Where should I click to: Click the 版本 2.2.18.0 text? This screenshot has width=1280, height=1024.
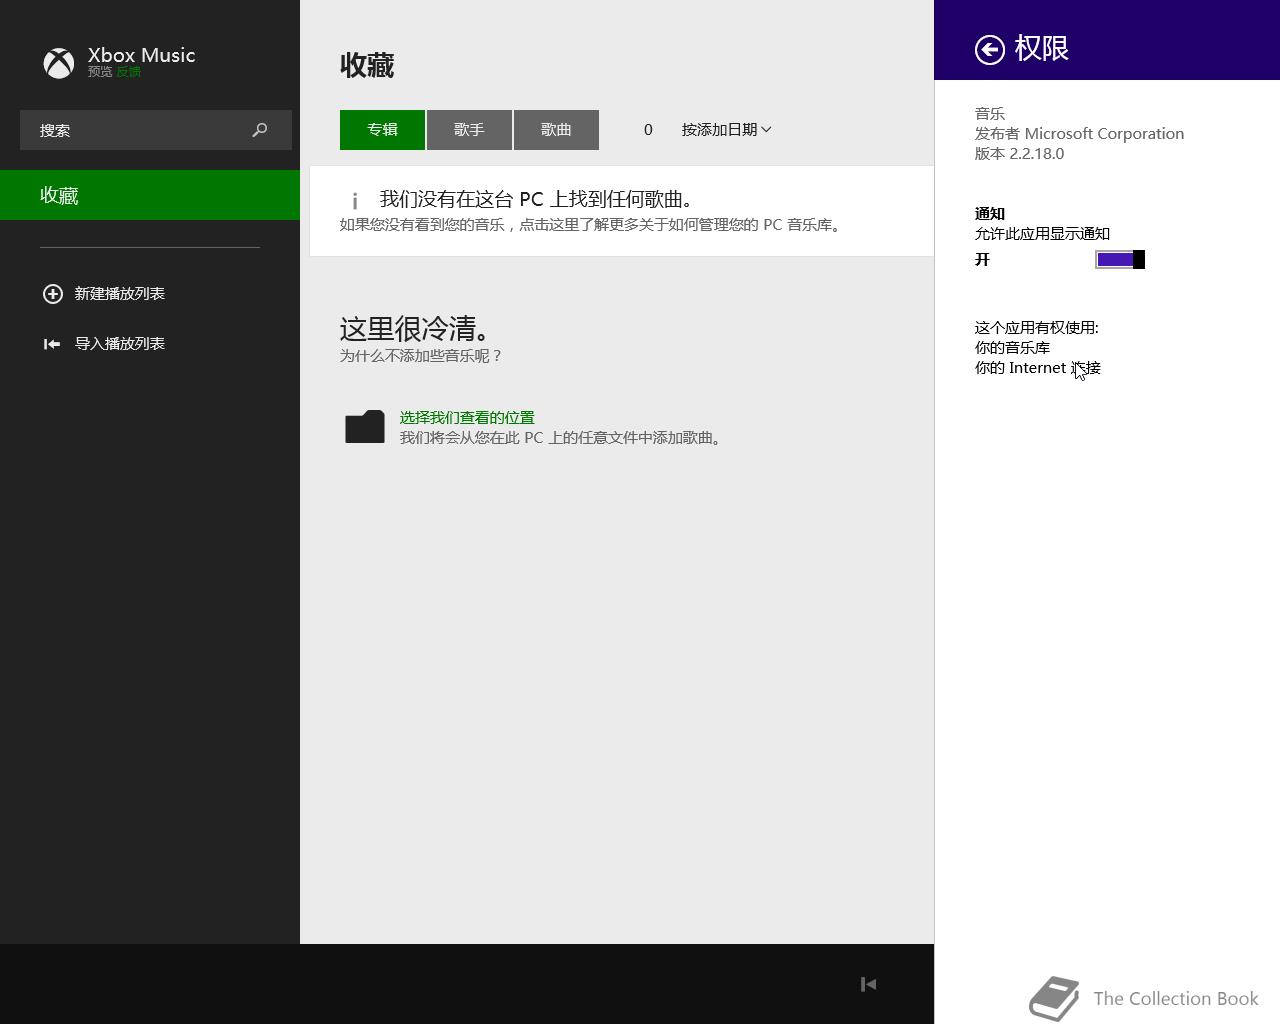pyautogui.click(x=1019, y=153)
